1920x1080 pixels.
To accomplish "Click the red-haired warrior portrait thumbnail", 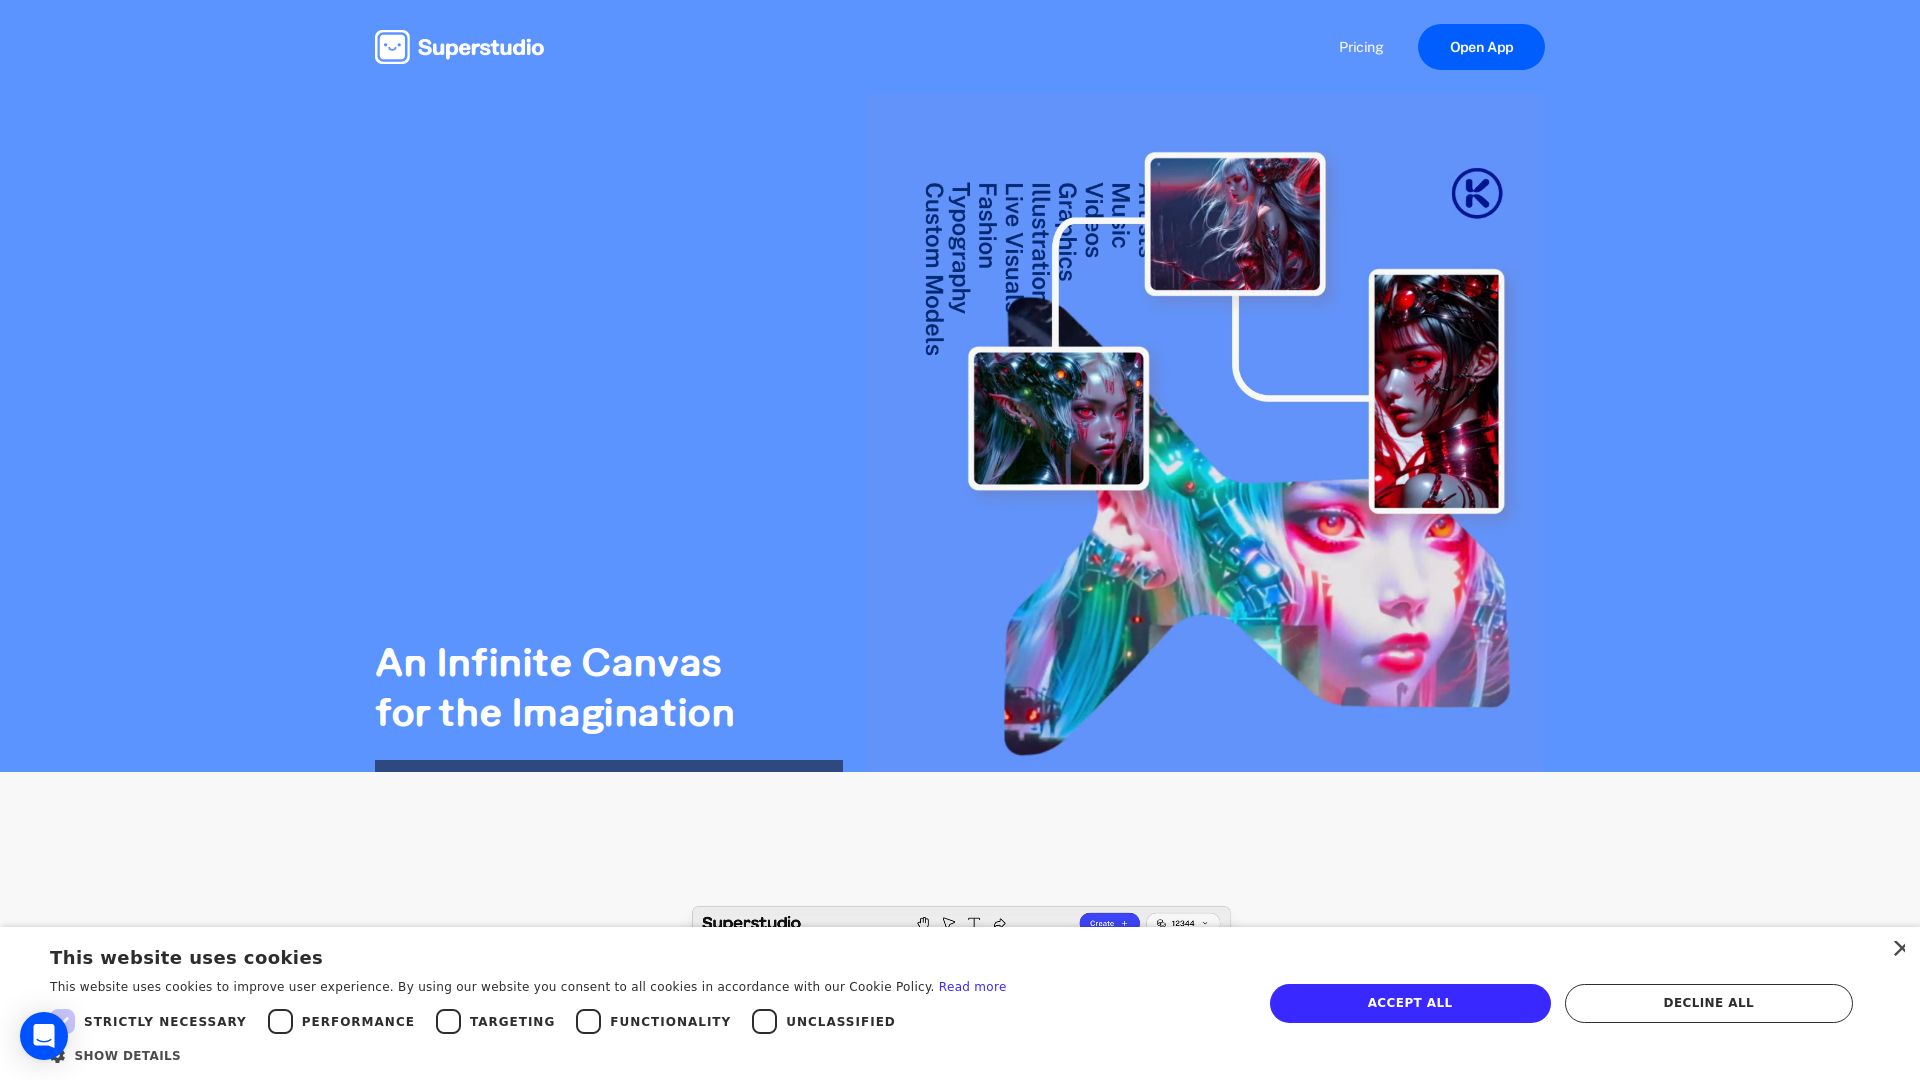I will (1436, 391).
